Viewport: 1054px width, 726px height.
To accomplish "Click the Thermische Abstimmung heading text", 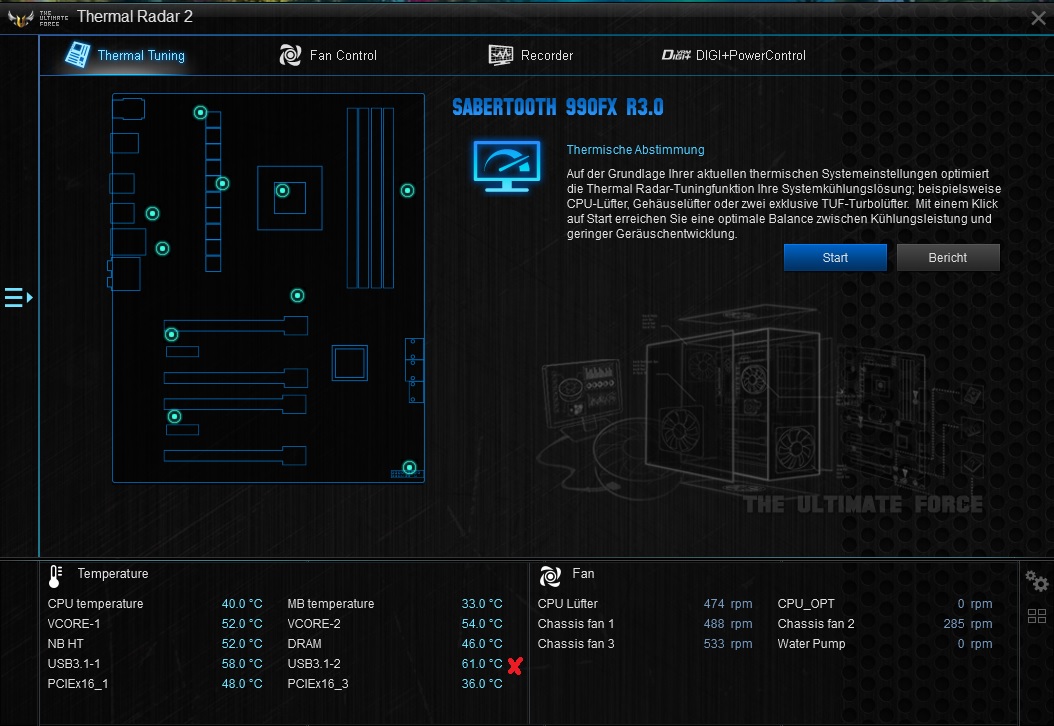I will click(x=635, y=150).
